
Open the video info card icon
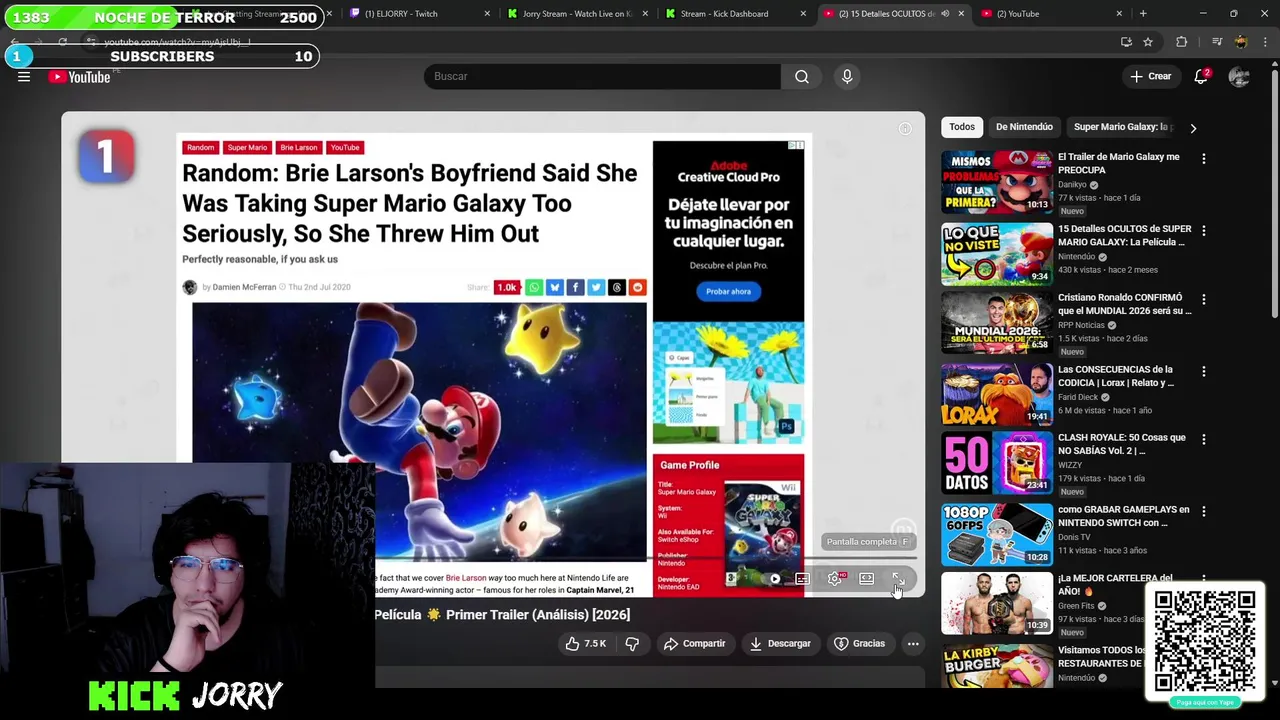coord(905,128)
